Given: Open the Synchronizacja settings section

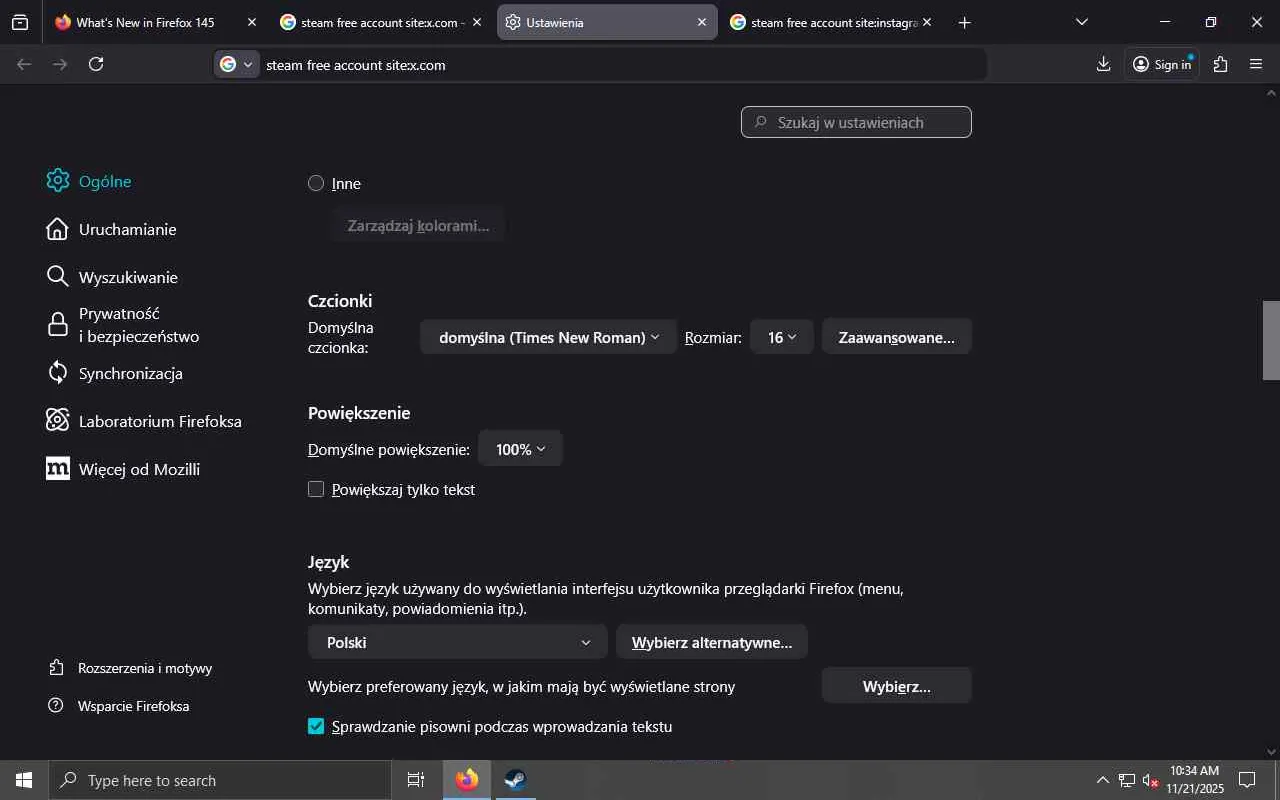Looking at the screenshot, I should pos(130,373).
